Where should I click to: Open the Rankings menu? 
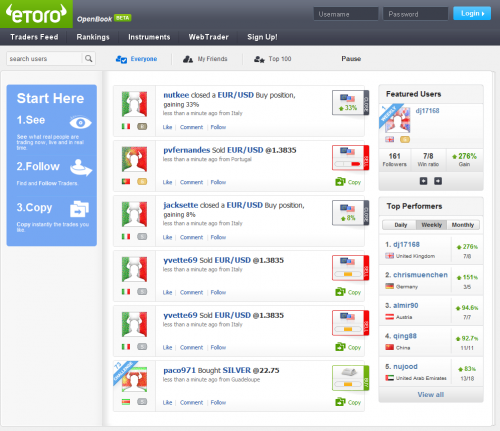(93, 37)
